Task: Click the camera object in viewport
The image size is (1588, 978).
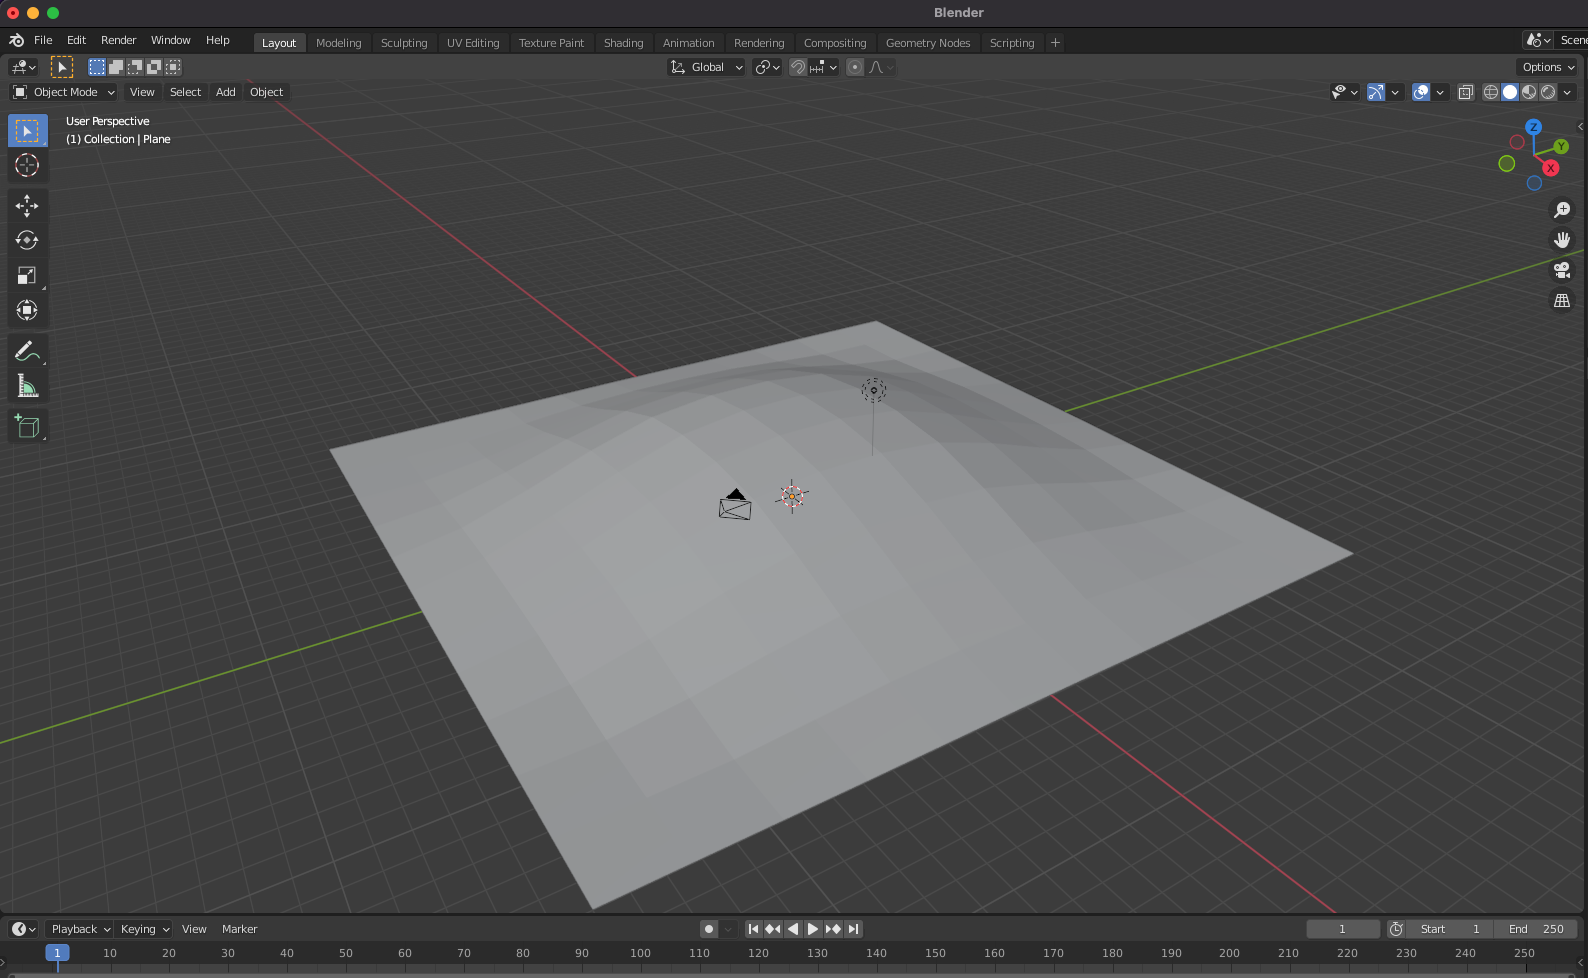Action: (735, 504)
